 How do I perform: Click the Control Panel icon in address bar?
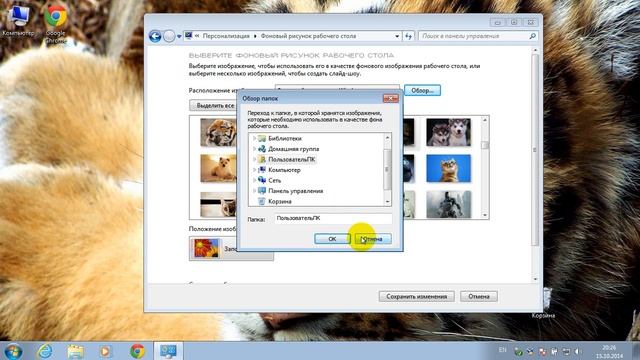pos(189,36)
